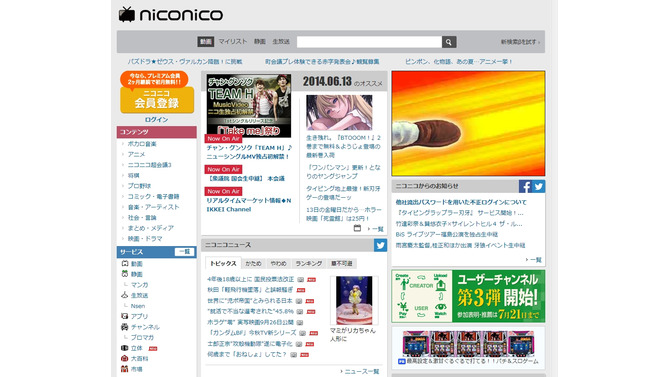Click the ログイン link

click(156, 120)
